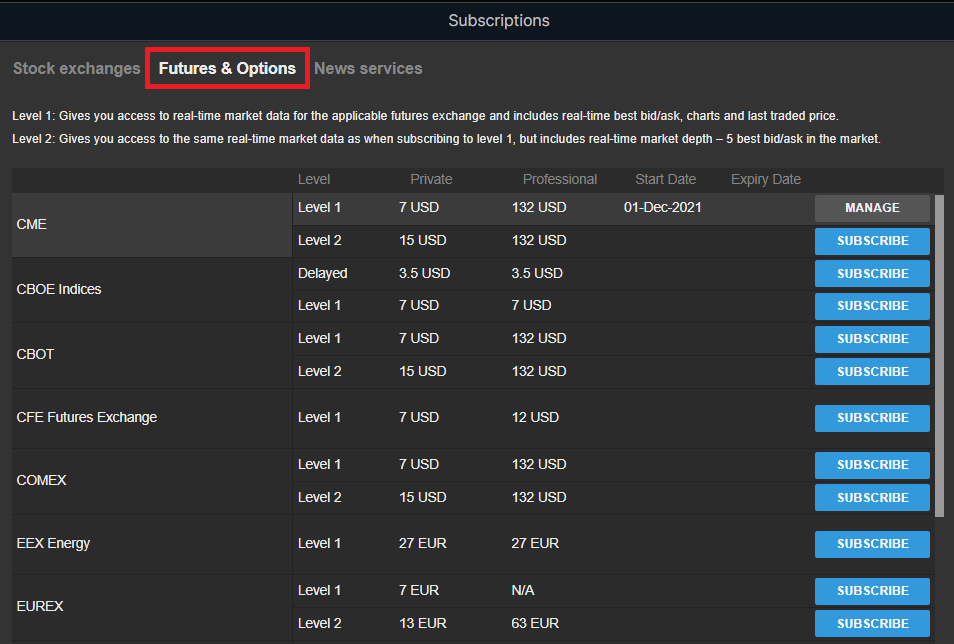
Task: Subscribe to EEX Energy Level 1
Action: coord(872,544)
